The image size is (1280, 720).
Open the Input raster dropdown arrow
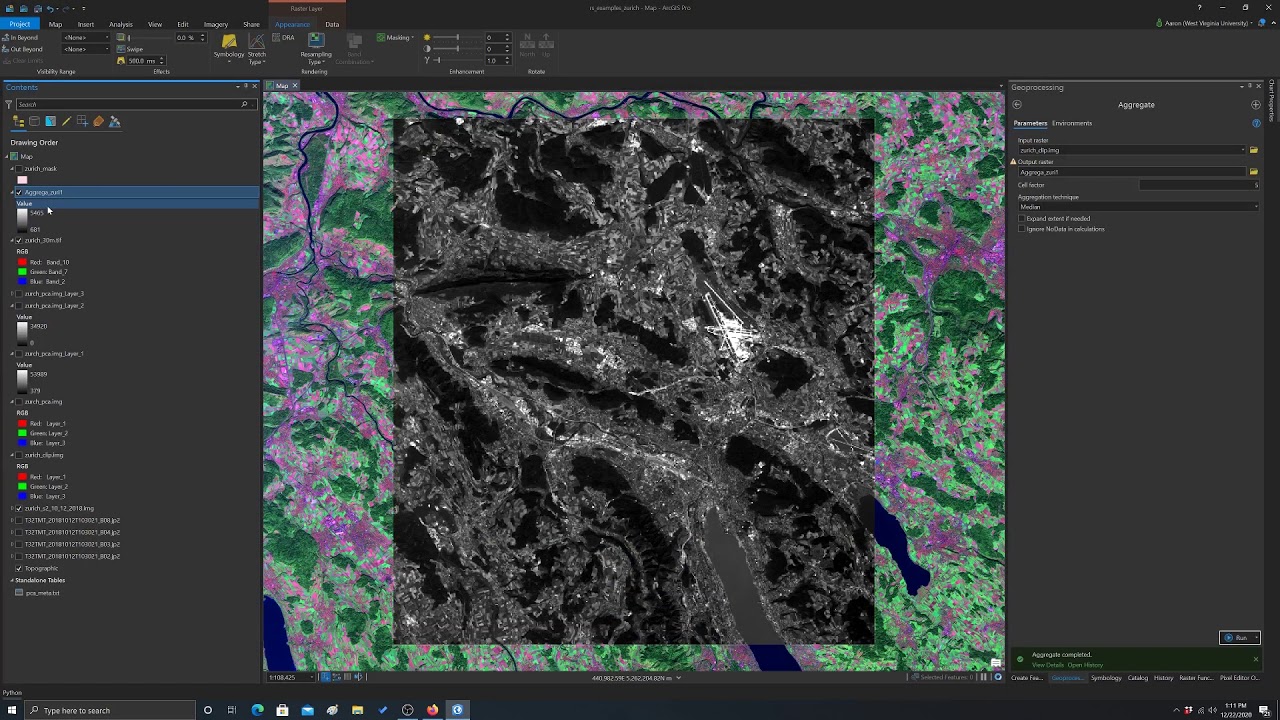click(x=1243, y=150)
